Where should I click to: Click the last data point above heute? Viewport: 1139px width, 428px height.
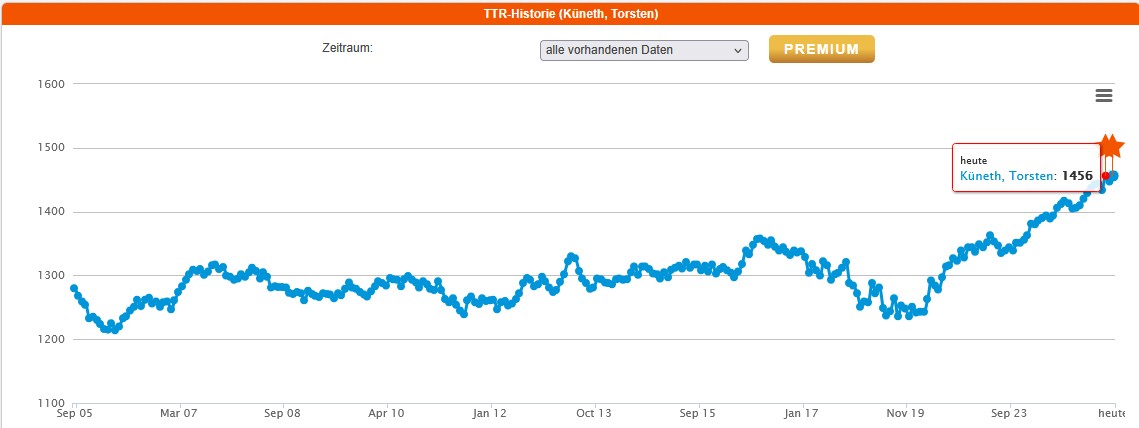pyautogui.click(x=1114, y=176)
